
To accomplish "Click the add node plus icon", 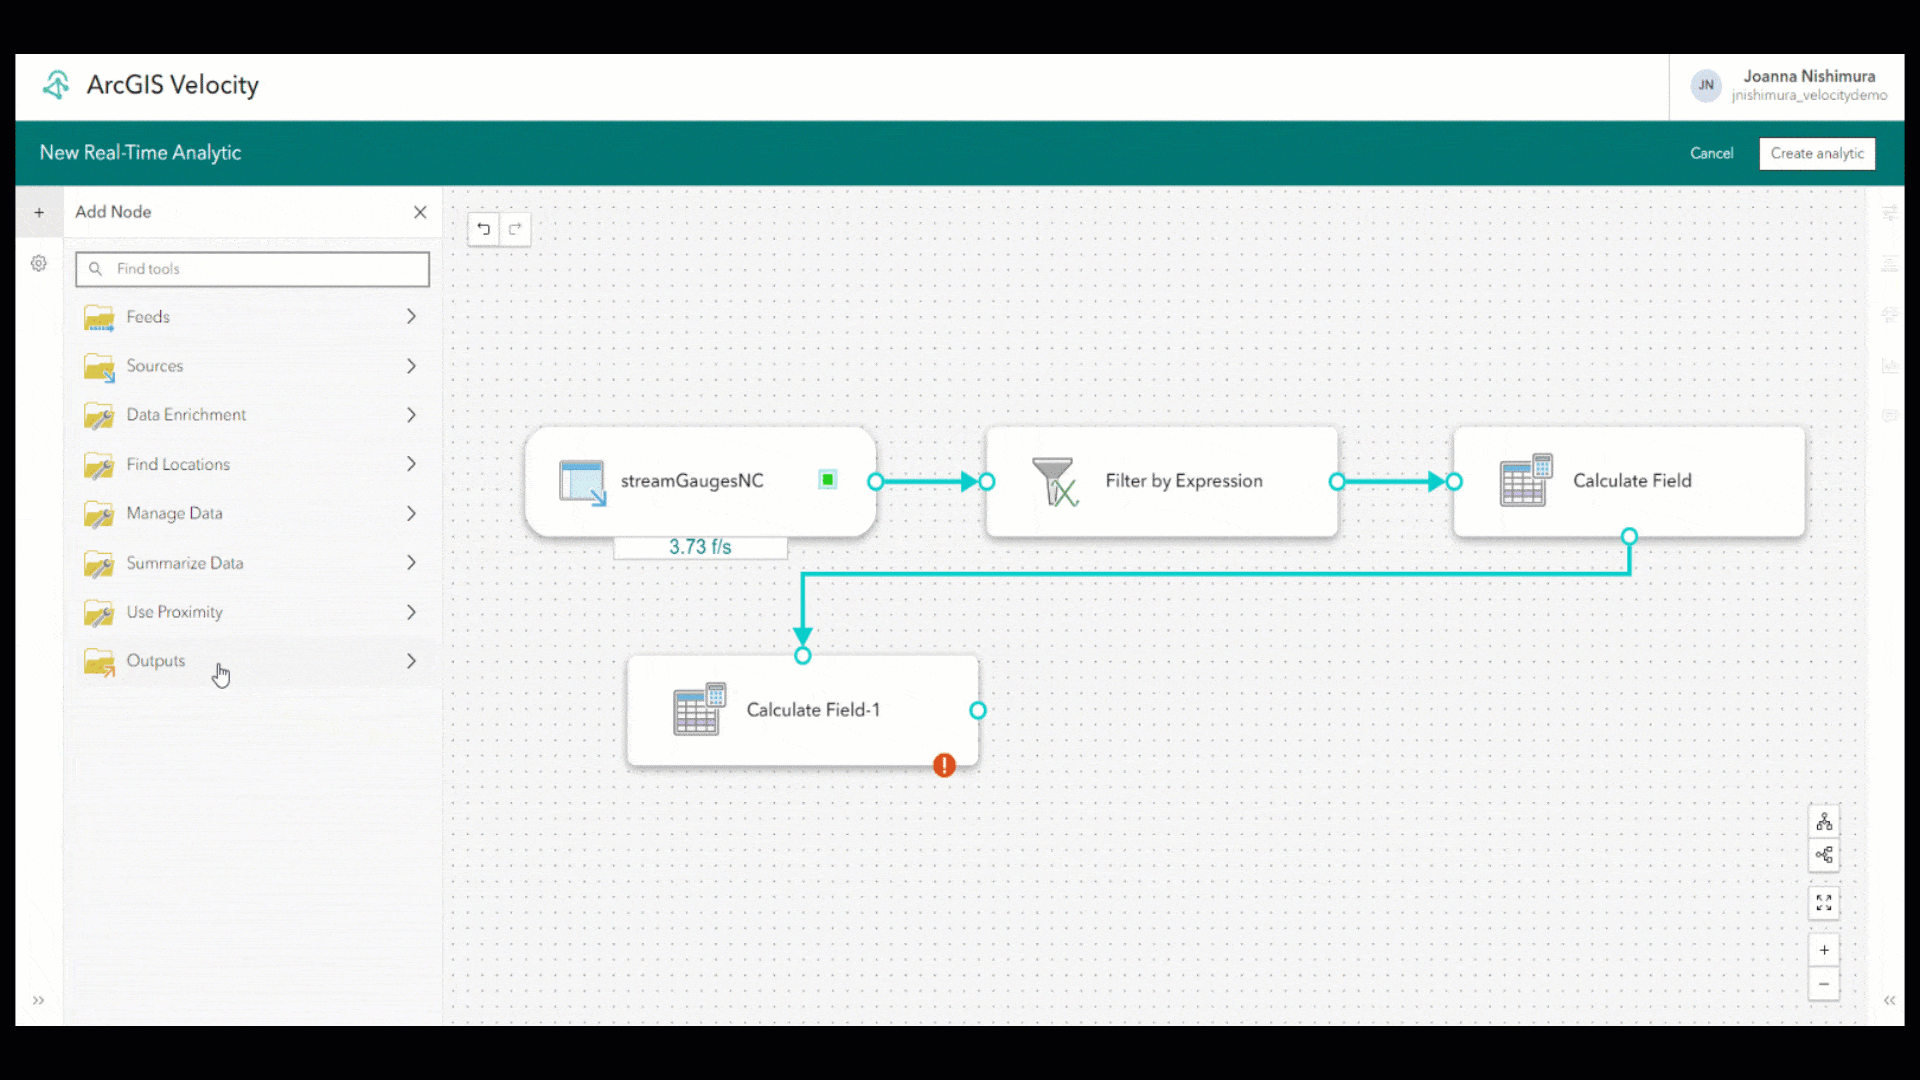I will (x=39, y=212).
